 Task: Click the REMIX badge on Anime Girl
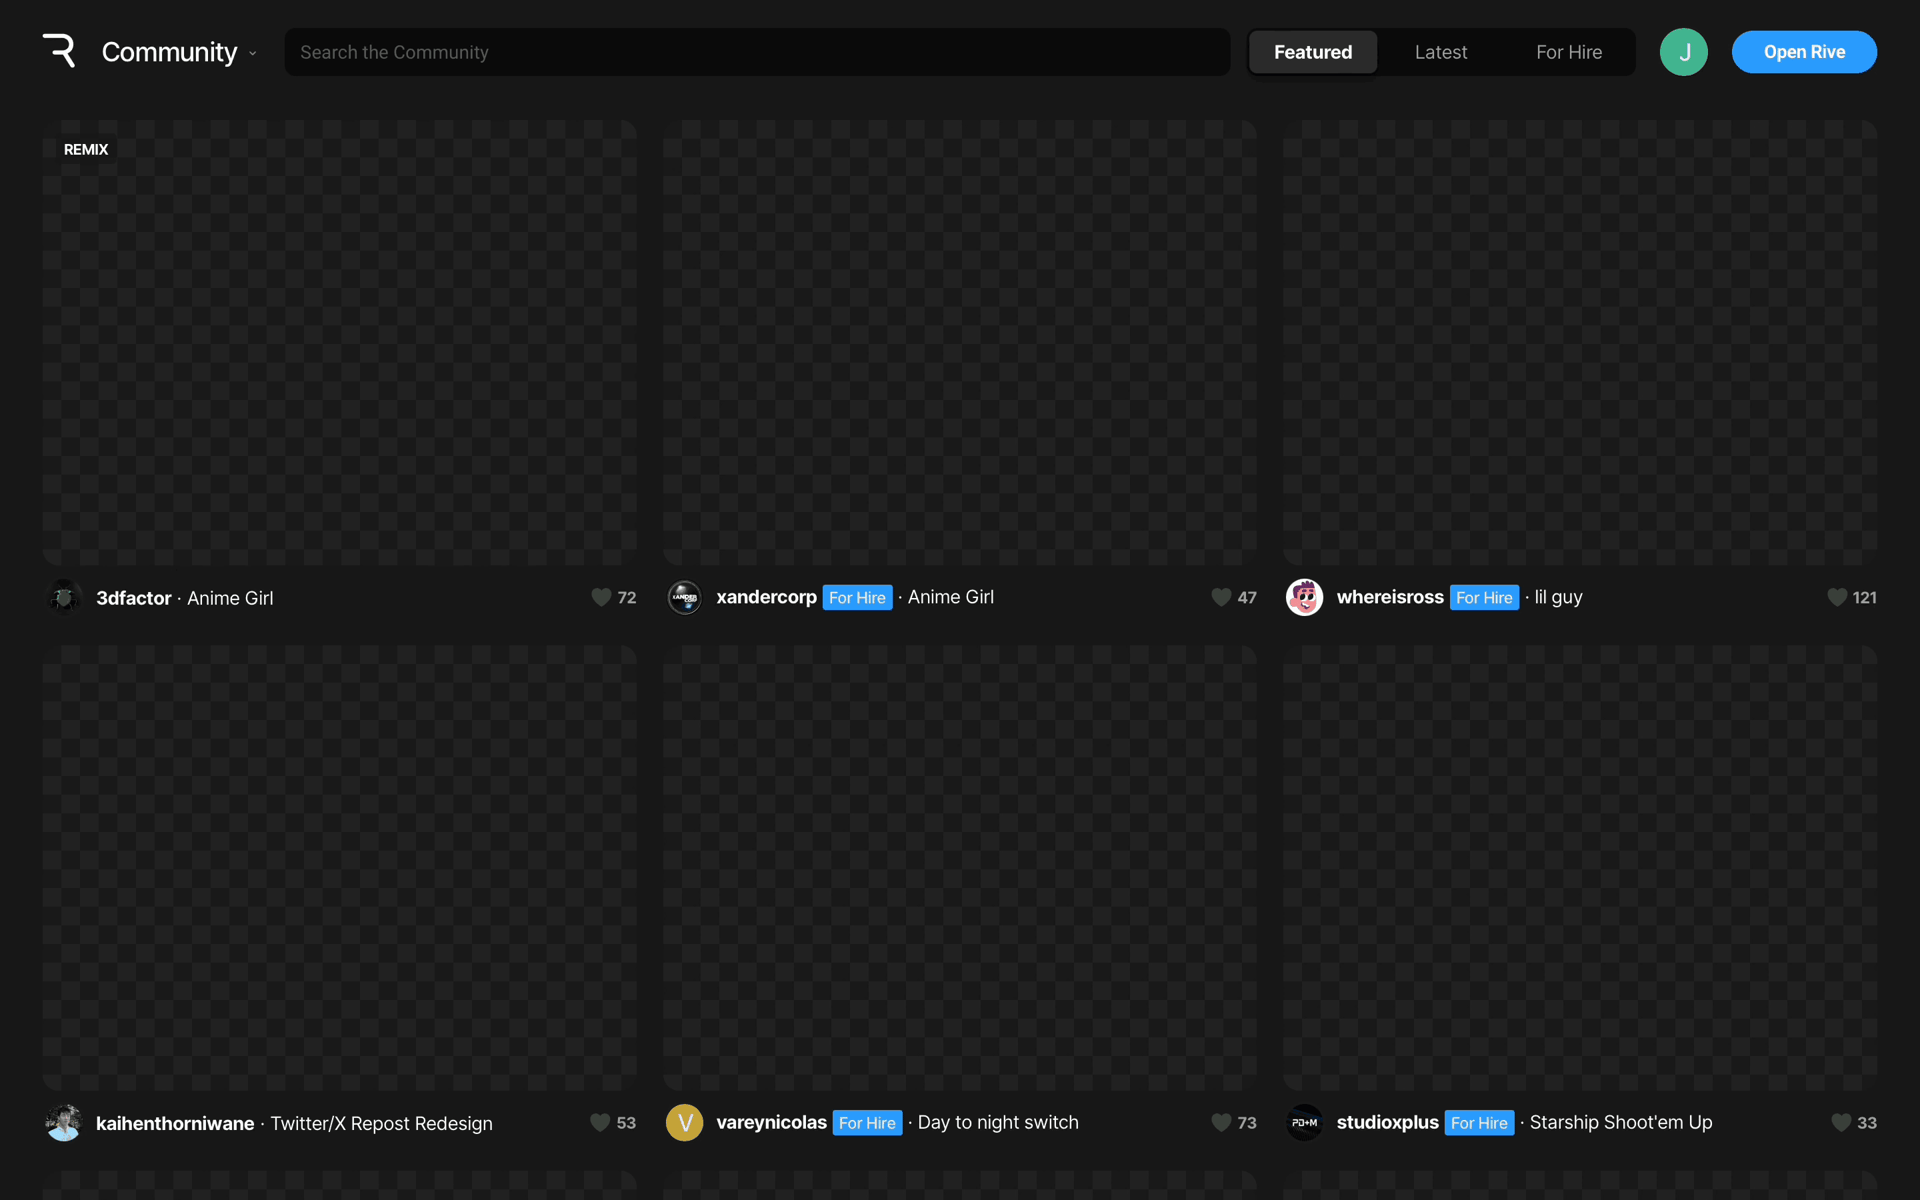(86, 149)
